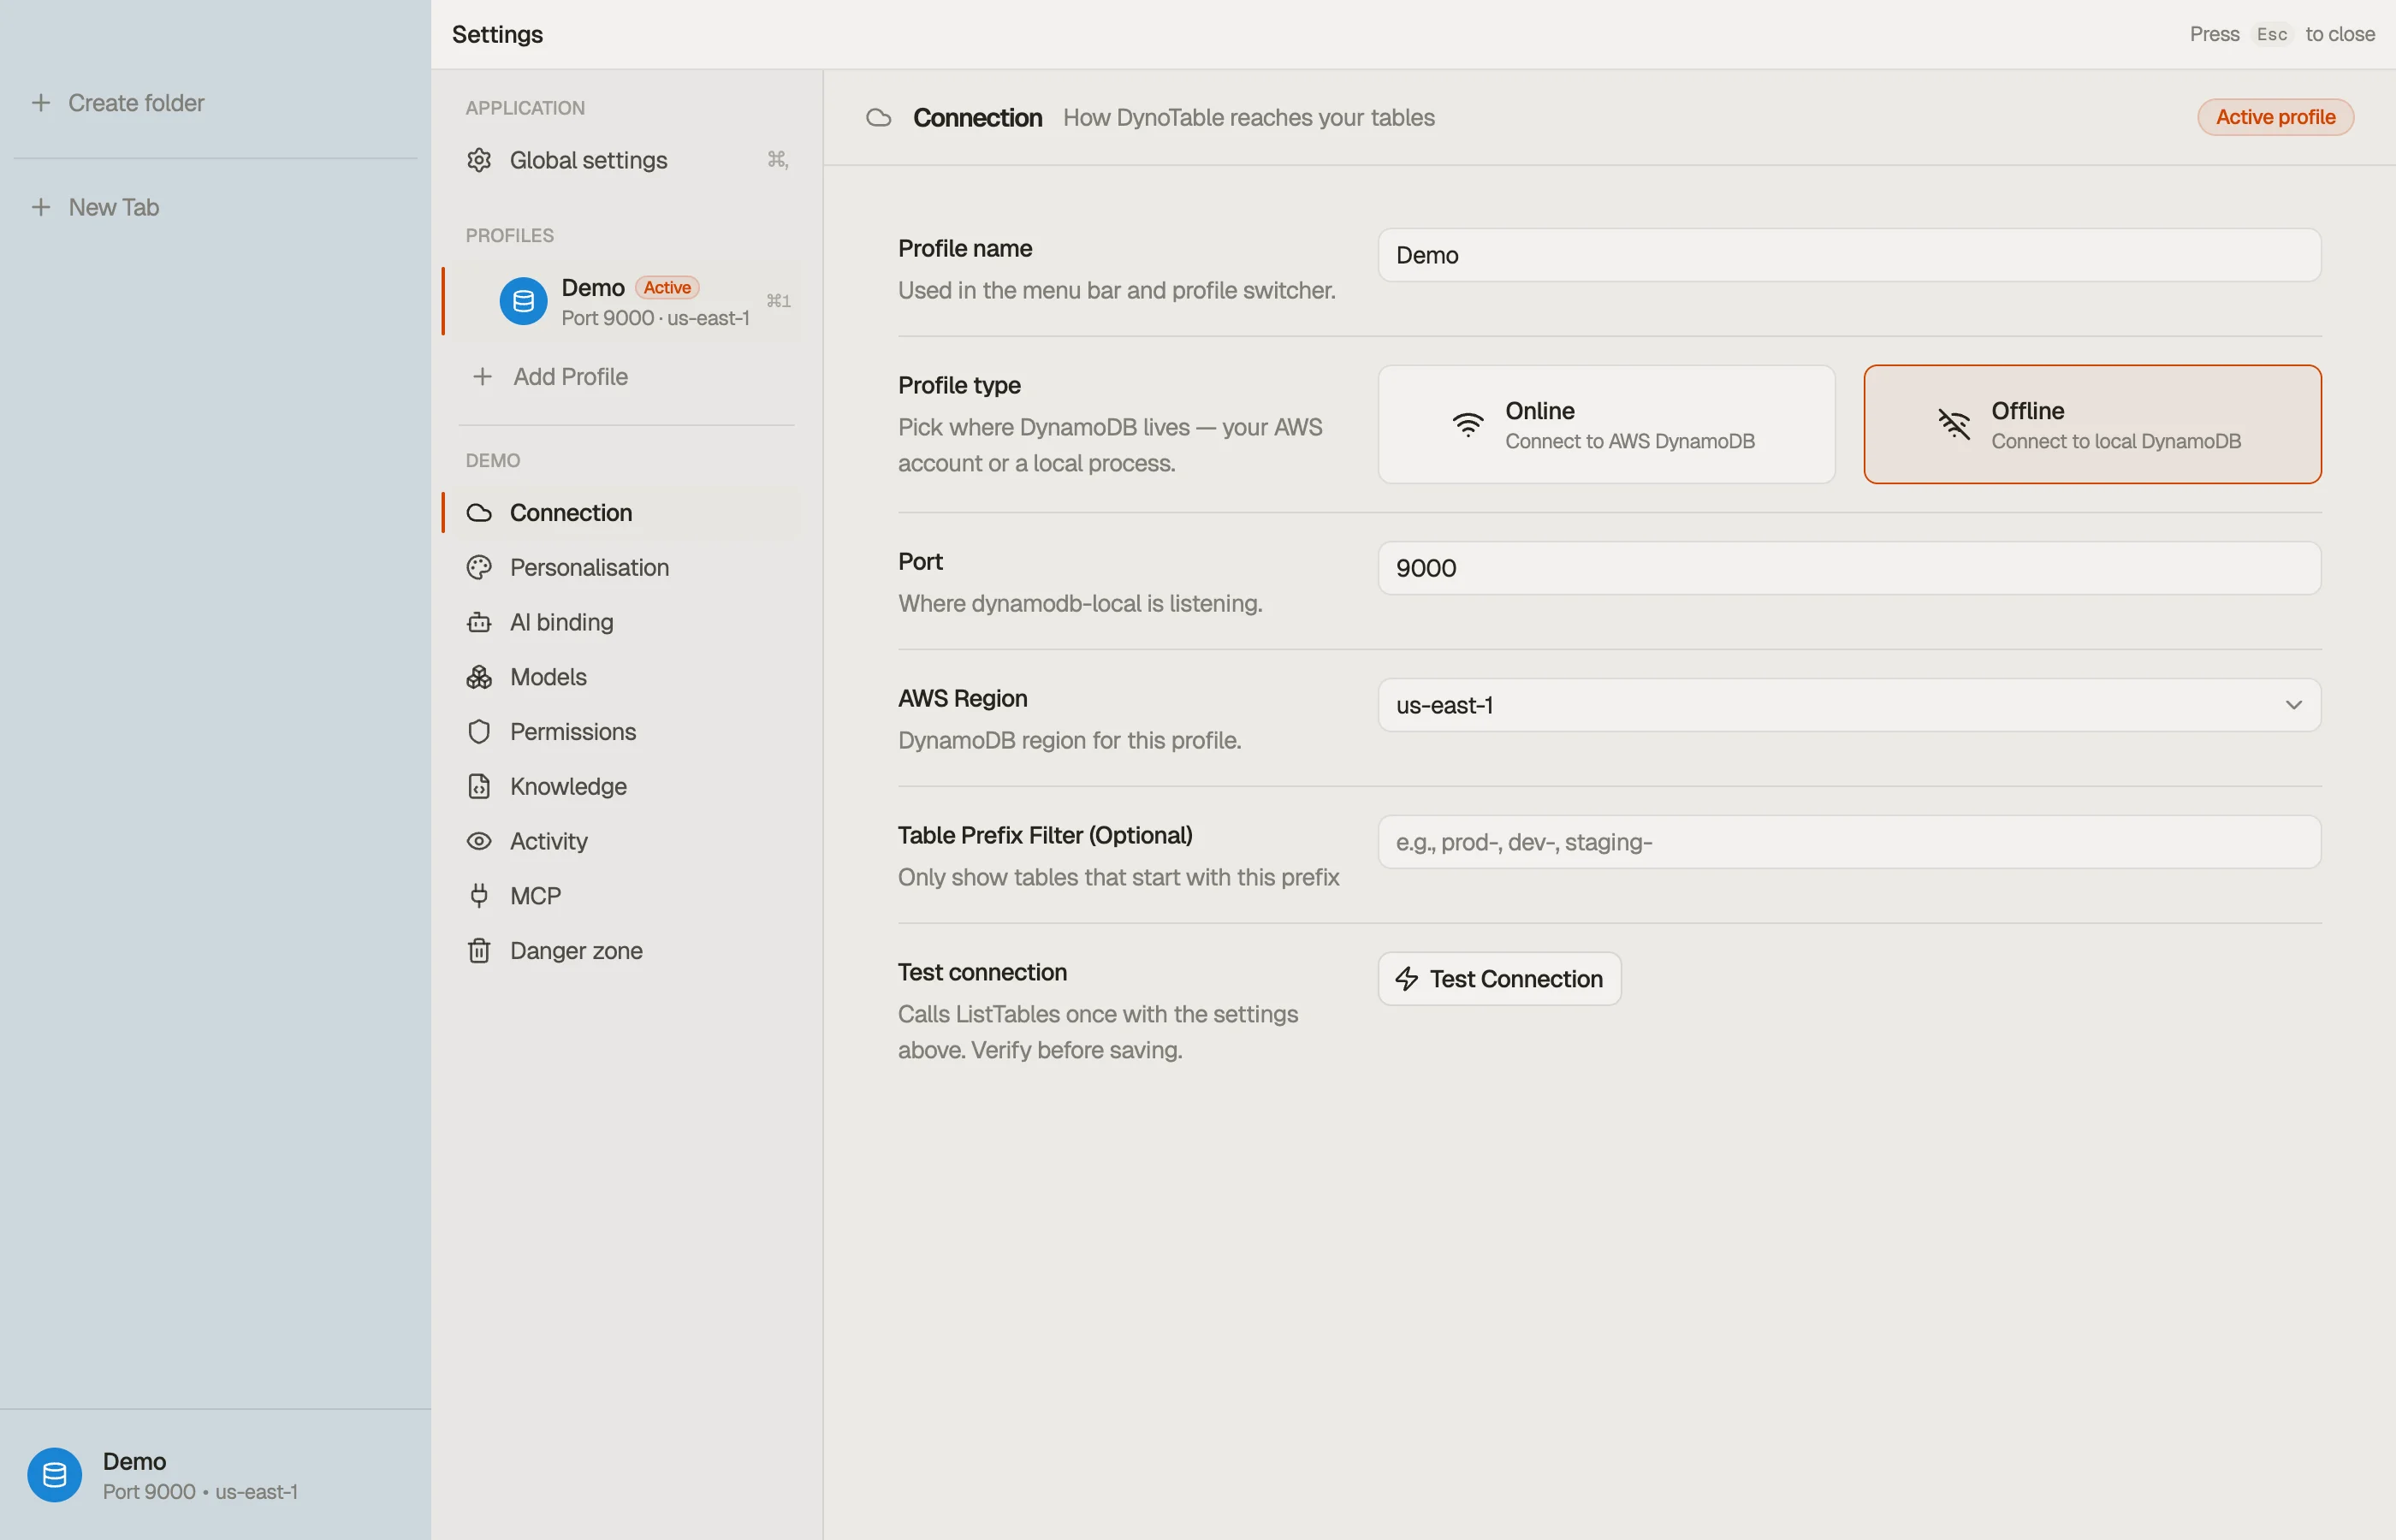Viewport: 2396px width, 1540px height.
Task: Click the Port input field
Action: 1849,568
